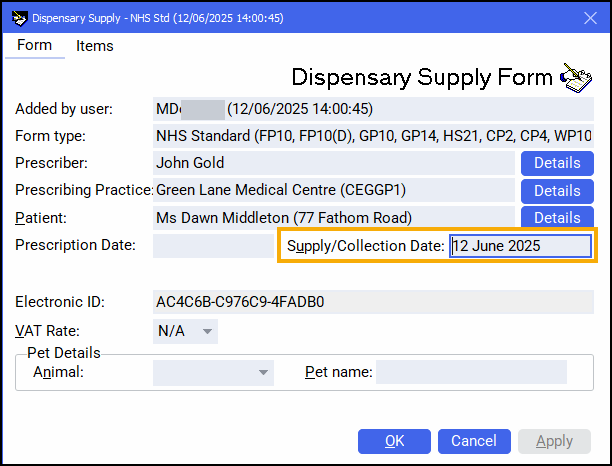The image size is (612, 466).
Task: Cancel the dispensary supply form
Action: click(x=473, y=441)
